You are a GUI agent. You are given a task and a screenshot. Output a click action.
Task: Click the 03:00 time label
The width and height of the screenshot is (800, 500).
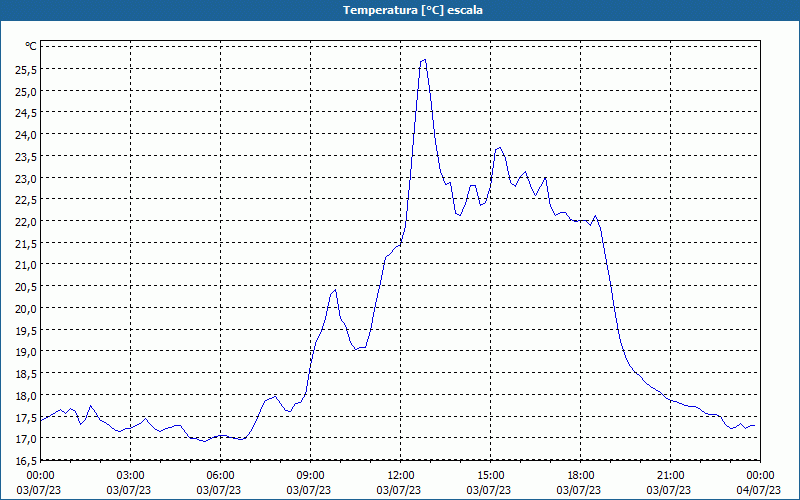(x=131, y=476)
